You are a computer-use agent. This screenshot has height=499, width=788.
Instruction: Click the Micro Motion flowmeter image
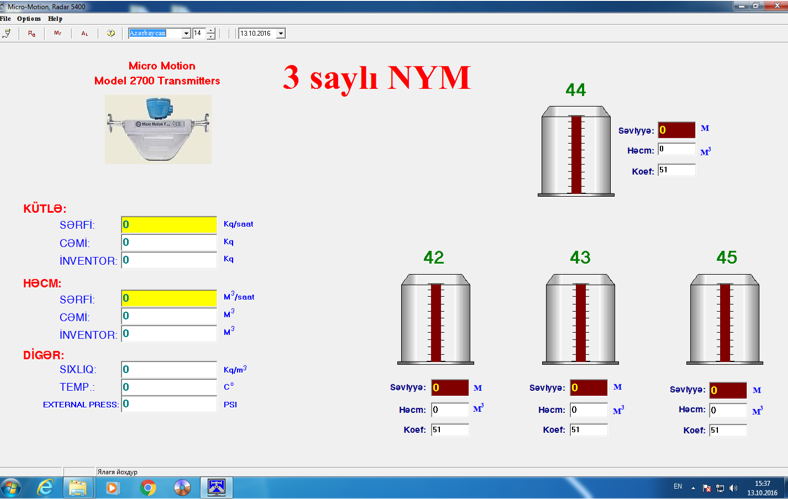tap(158, 129)
